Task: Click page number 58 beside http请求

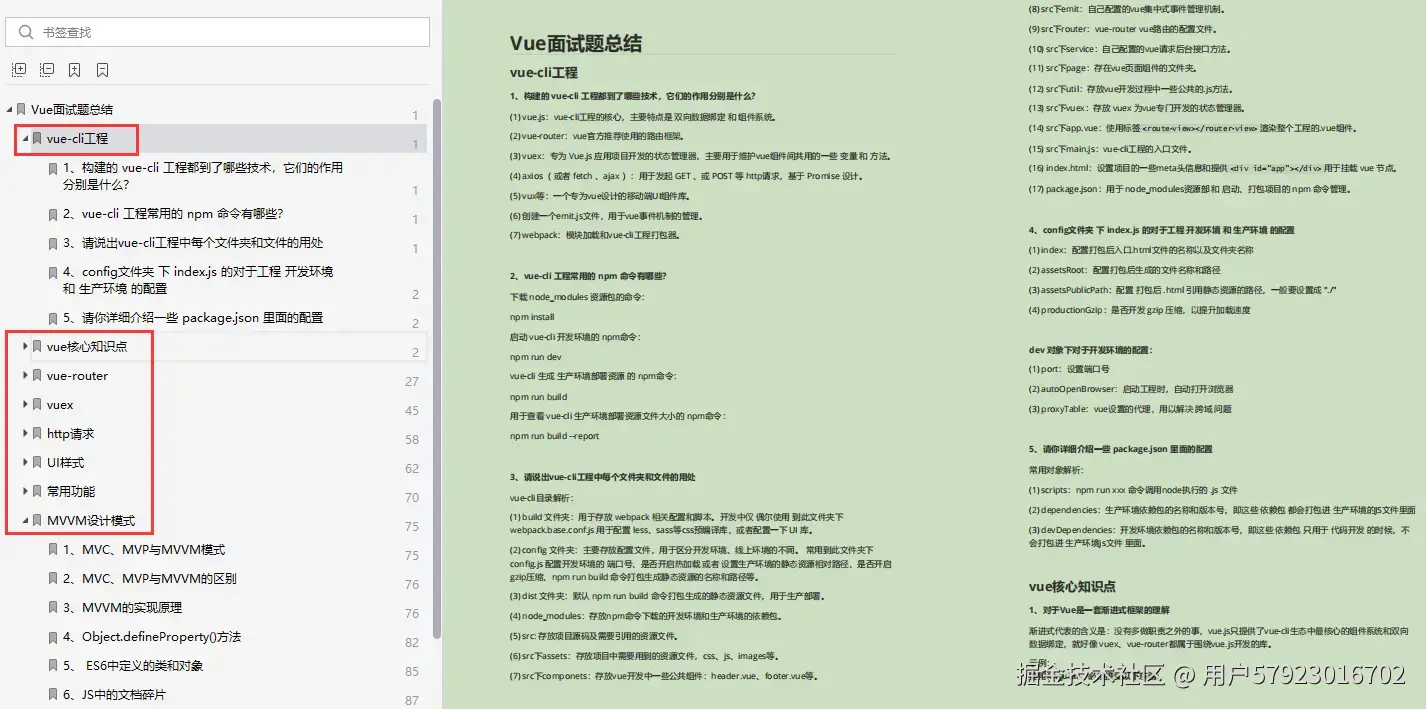Action: [x=412, y=440]
